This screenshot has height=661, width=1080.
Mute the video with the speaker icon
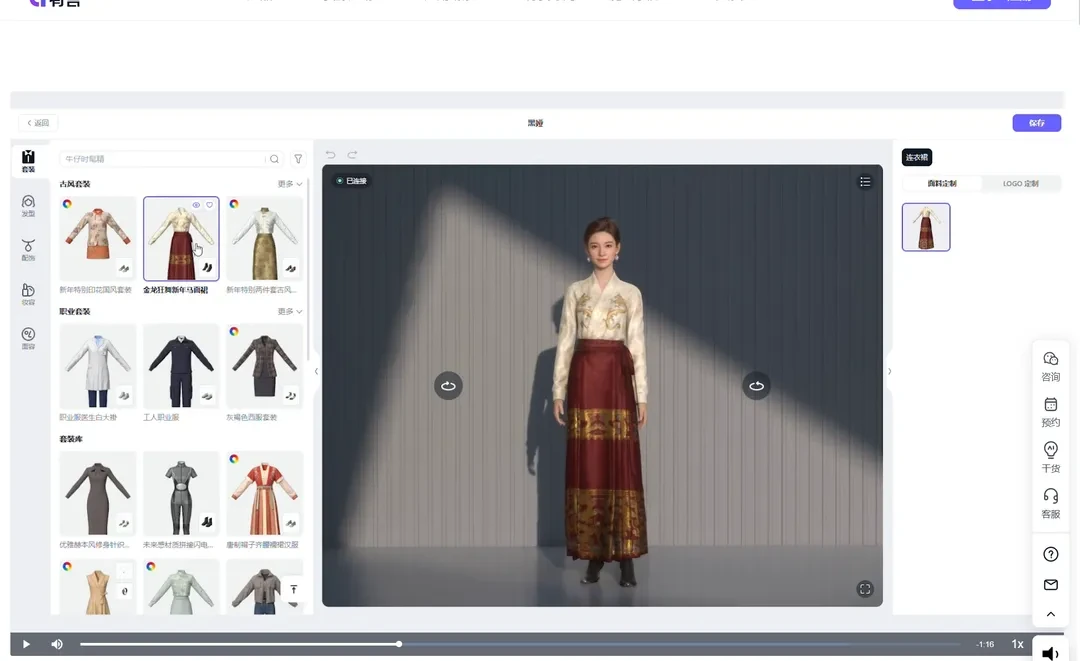57,644
